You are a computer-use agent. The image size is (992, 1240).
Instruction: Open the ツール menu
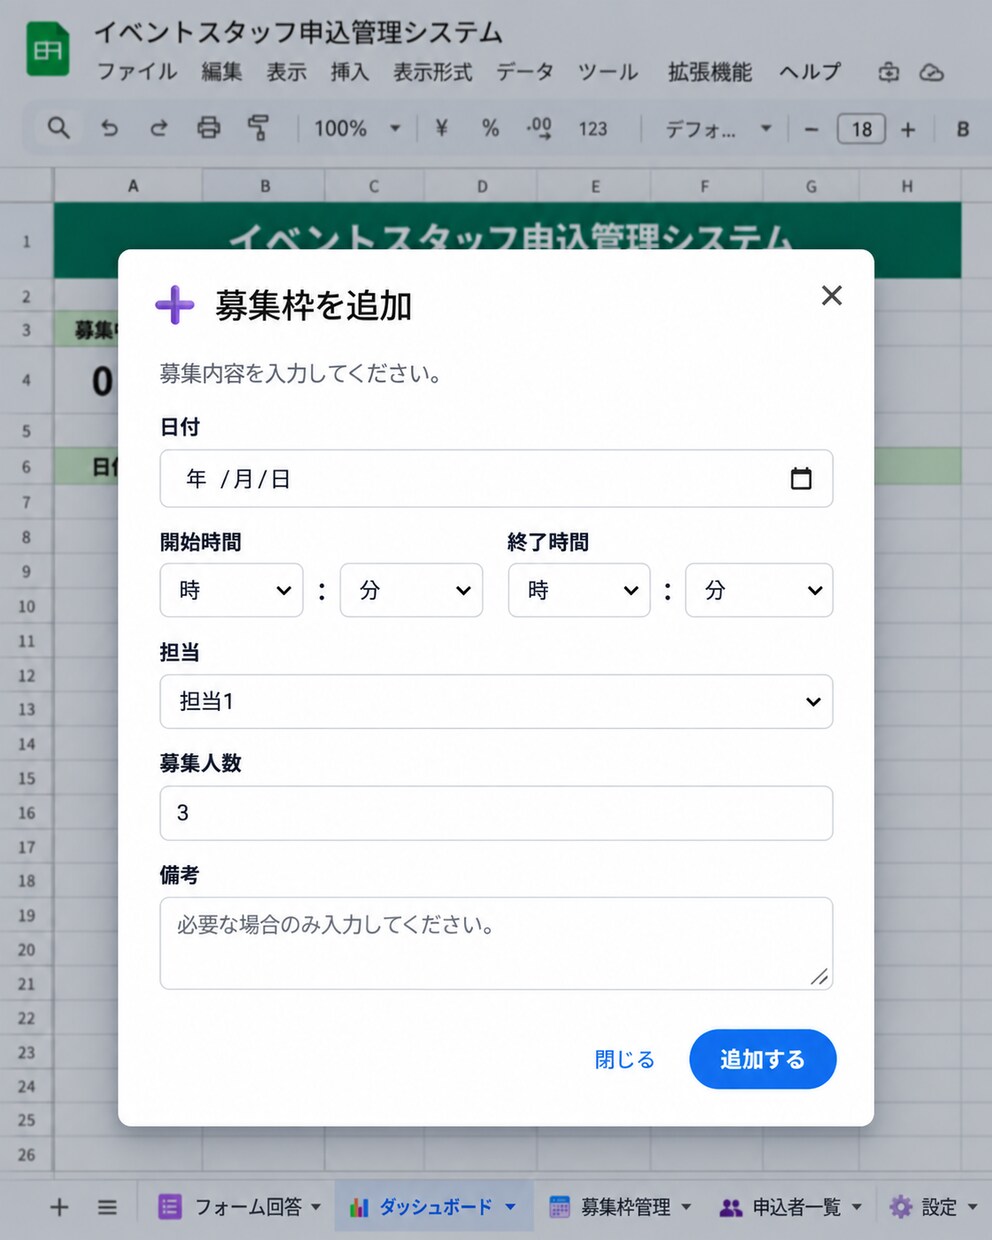click(x=608, y=72)
